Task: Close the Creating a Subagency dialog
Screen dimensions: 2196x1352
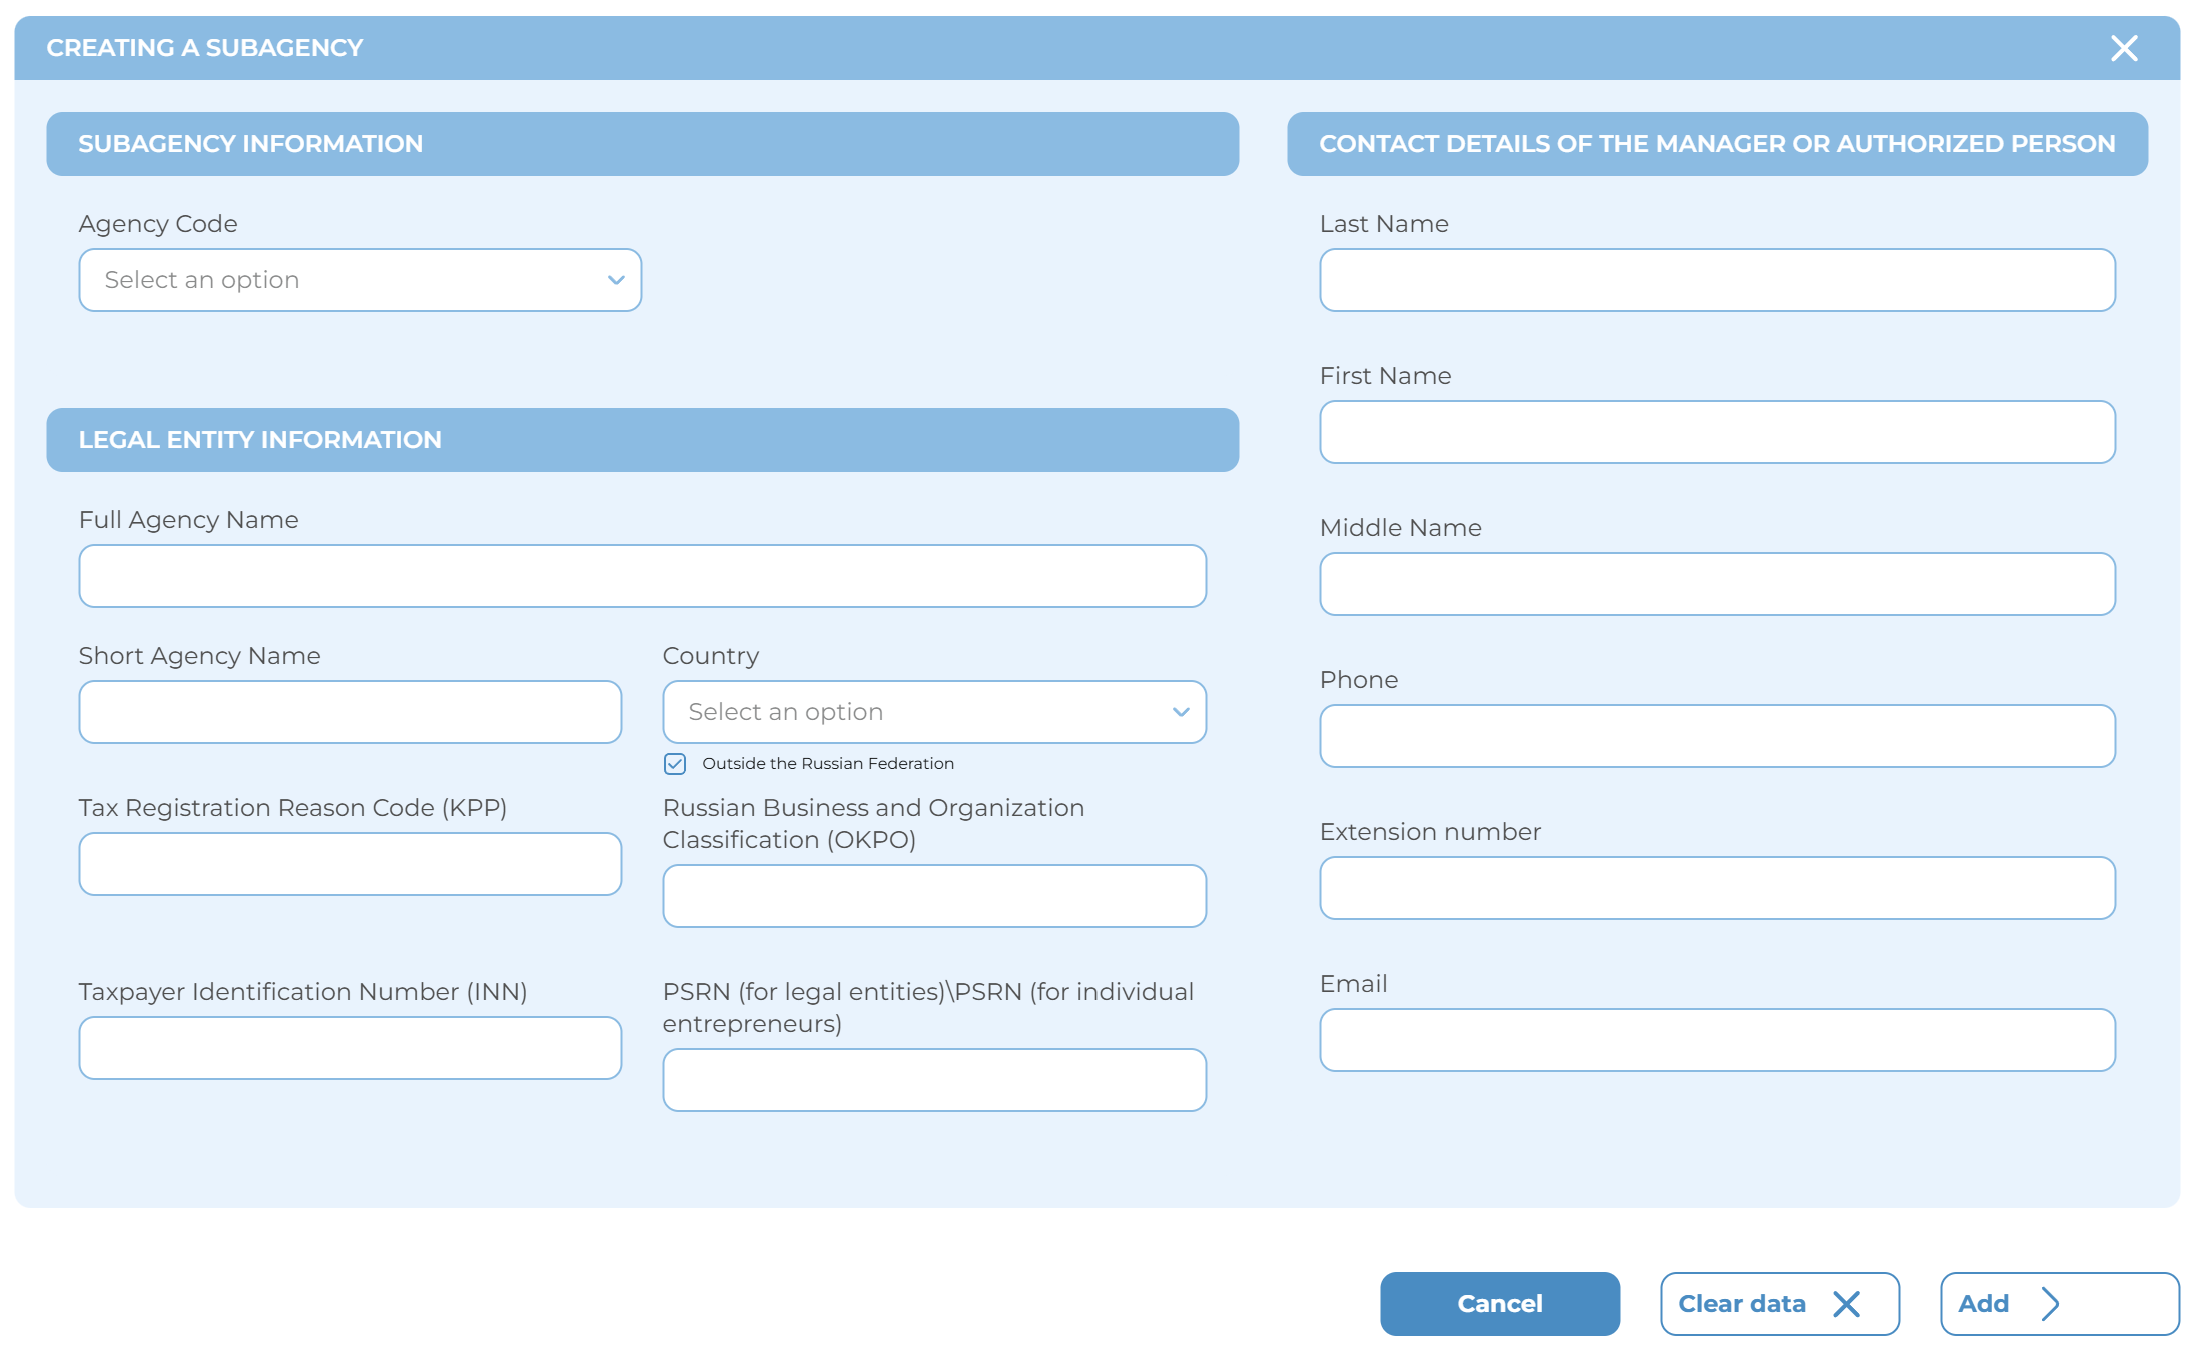Action: [2123, 48]
